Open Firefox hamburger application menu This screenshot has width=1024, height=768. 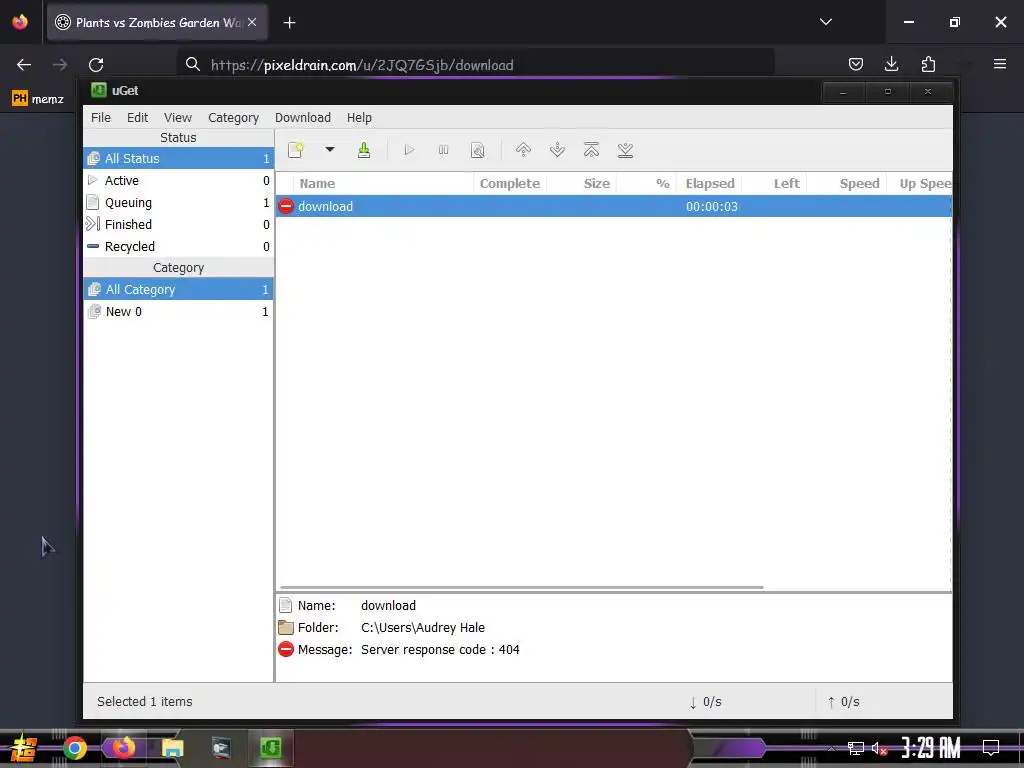(999, 64)
